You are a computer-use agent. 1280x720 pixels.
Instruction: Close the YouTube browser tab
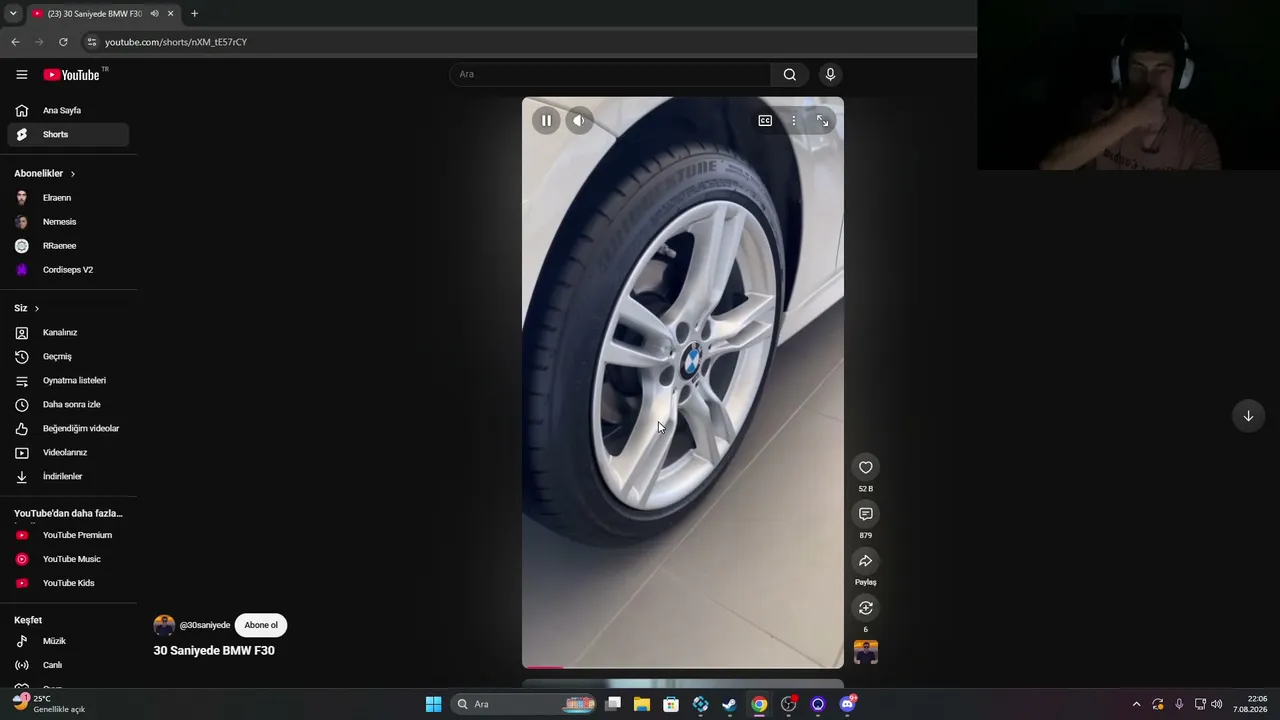coord(170,14)
